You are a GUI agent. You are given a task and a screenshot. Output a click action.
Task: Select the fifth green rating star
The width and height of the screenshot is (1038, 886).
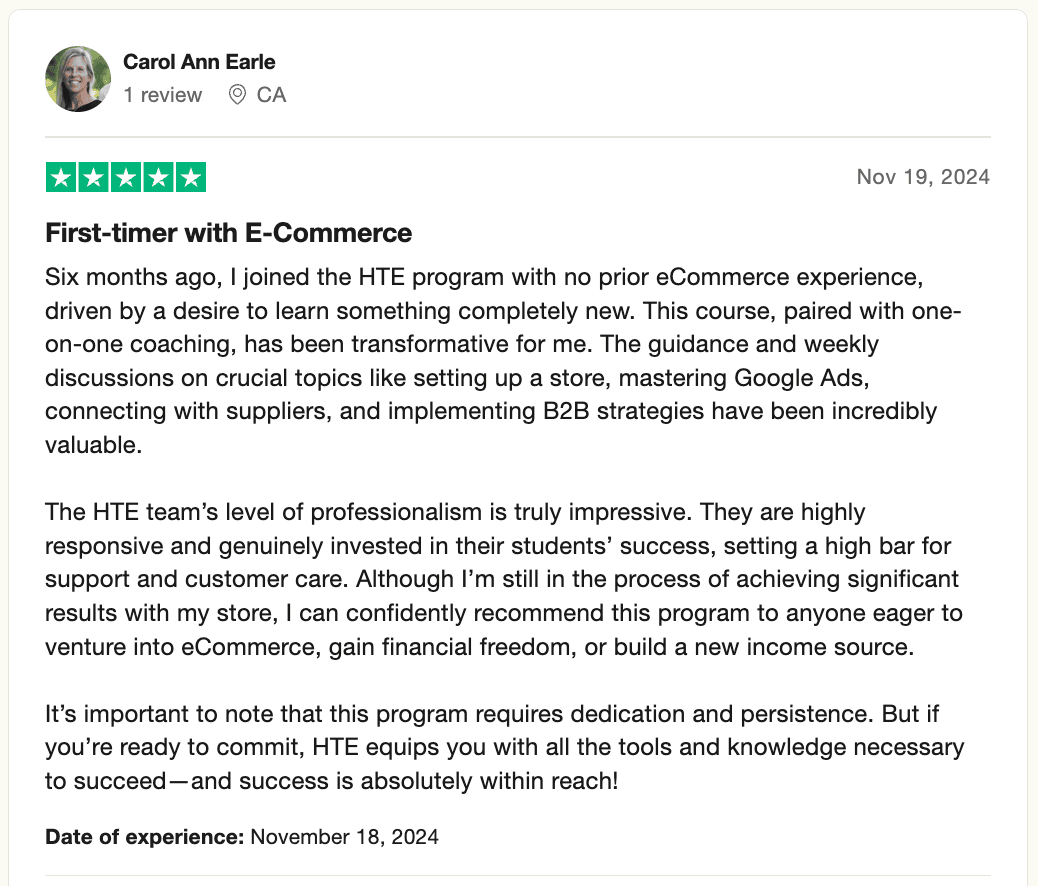190,177
